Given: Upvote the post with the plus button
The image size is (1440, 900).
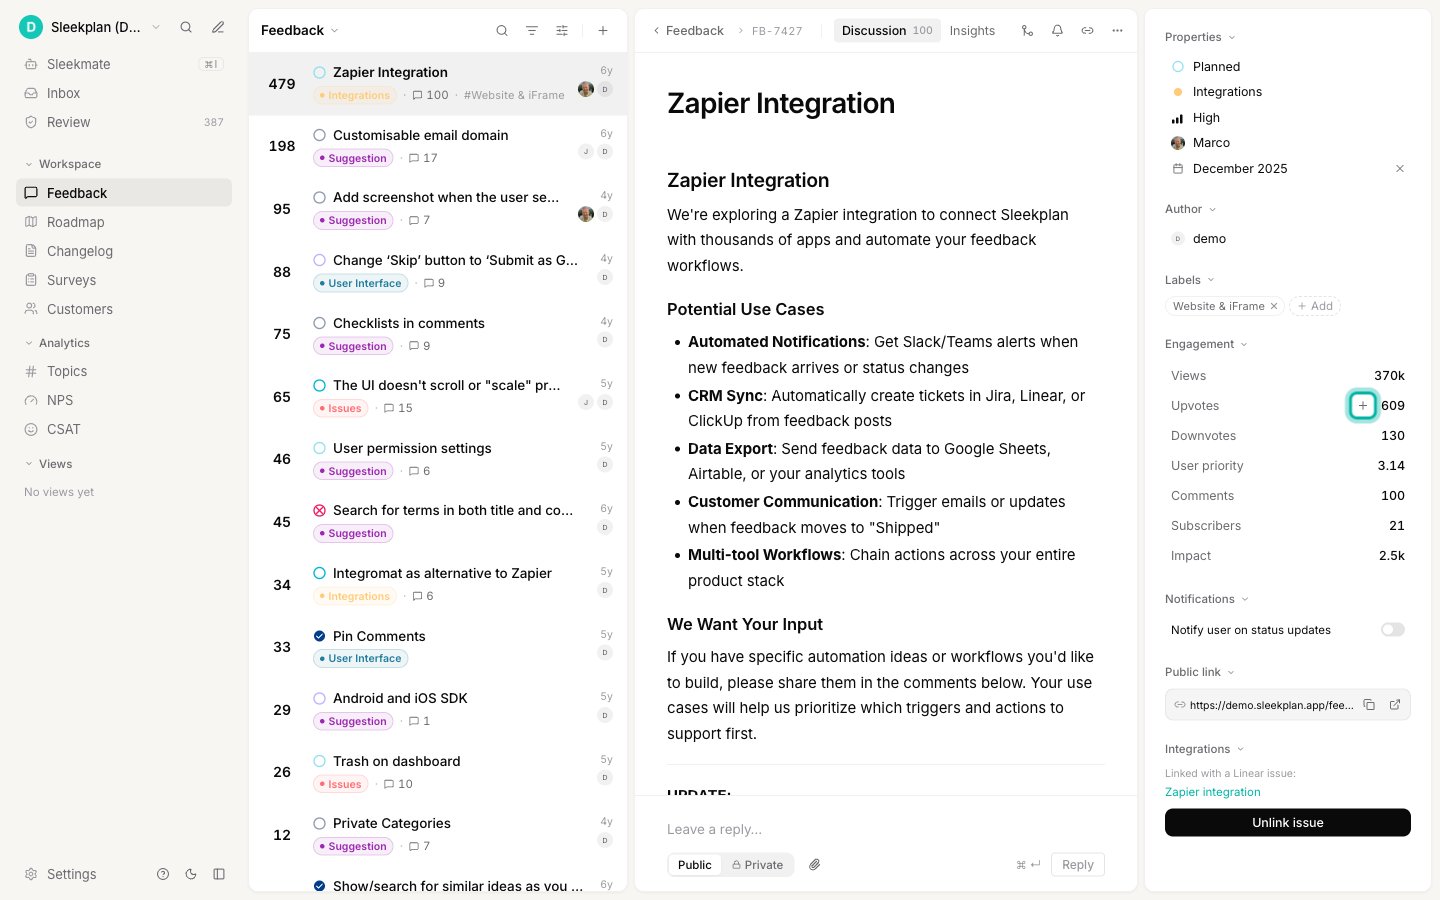Looking at the screenshot, I should pyautogui.click(x=1363, y=406).
